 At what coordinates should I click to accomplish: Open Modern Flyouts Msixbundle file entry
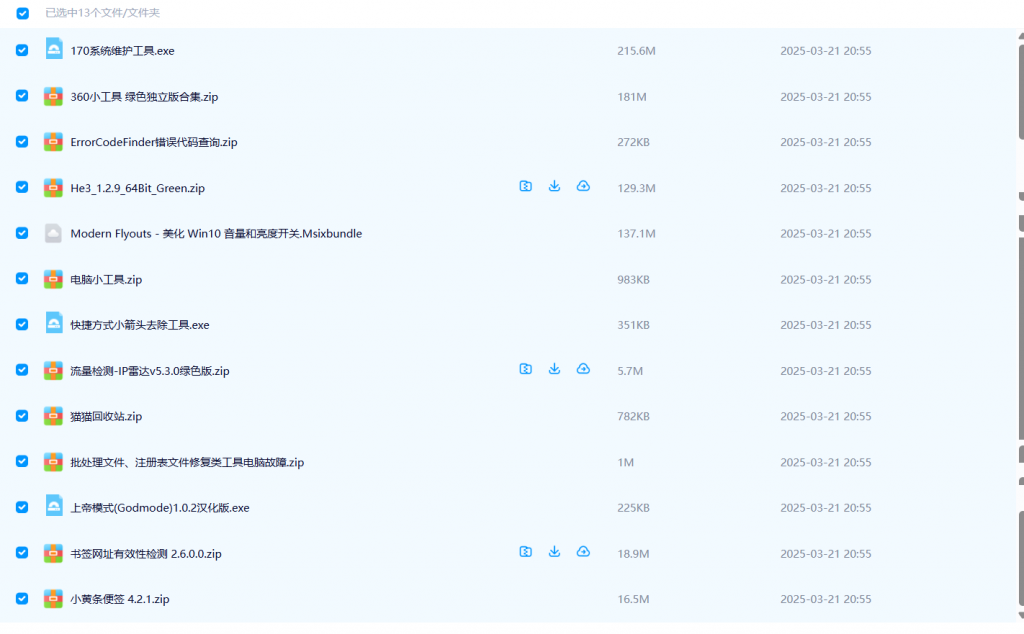pos(215,233)
